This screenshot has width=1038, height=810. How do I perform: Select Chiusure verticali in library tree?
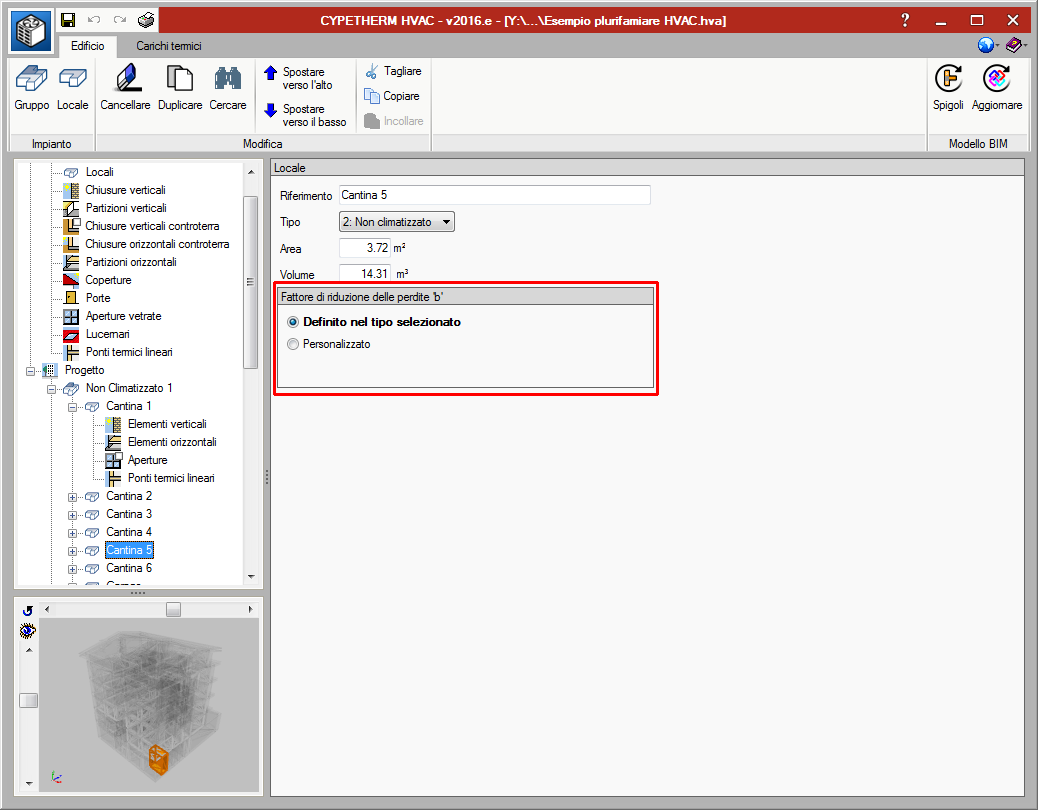(125, 190)
